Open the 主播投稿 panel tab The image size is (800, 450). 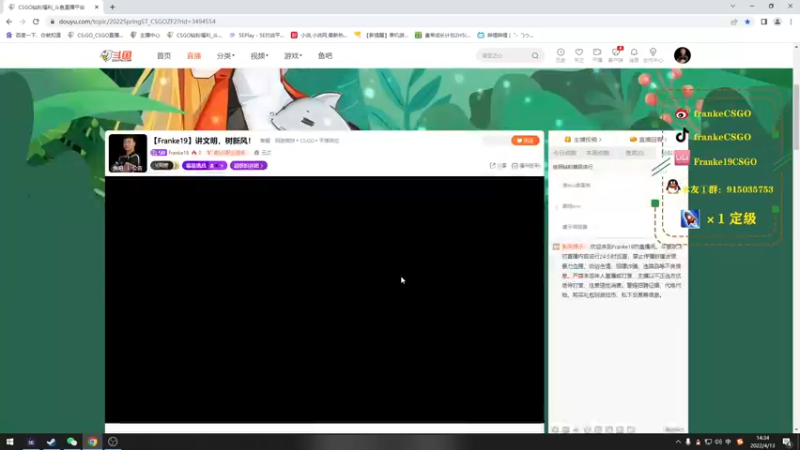(582, 139)
